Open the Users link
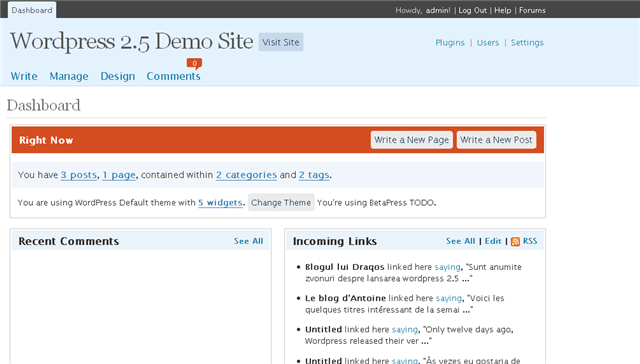This screenshot has width=640, height=364. (488, 42)
